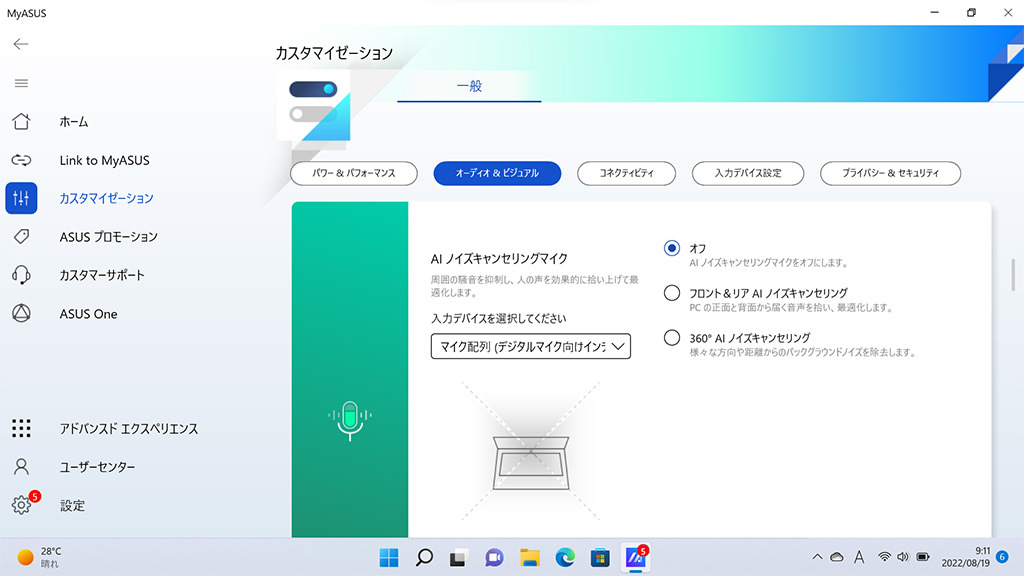The height and width of the screenshot is (576, 1024).
Task: Open 入力デバイス設定 category
Action: pos(748,173)
